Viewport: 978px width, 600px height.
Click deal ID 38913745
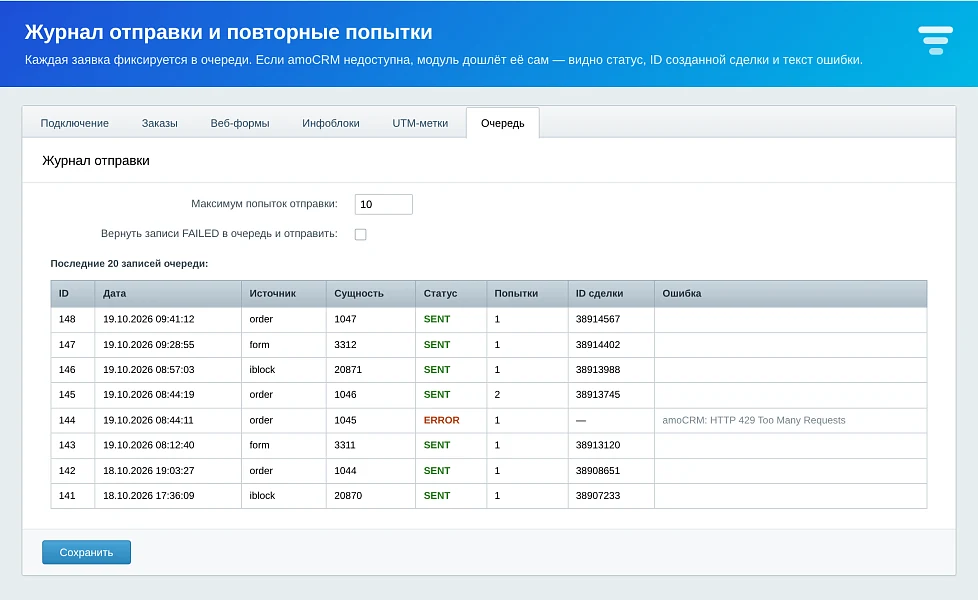coord(598,395)
